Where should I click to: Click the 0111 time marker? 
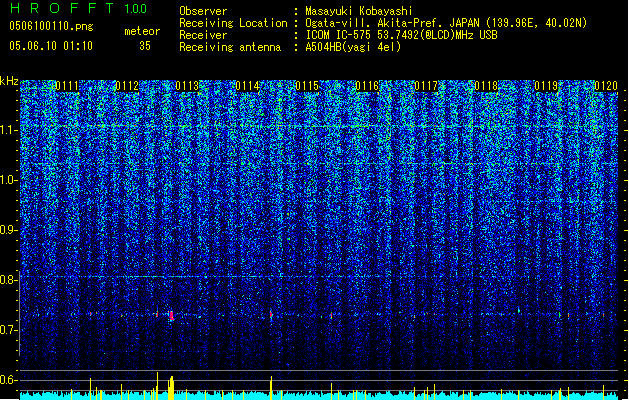(67, 86)
